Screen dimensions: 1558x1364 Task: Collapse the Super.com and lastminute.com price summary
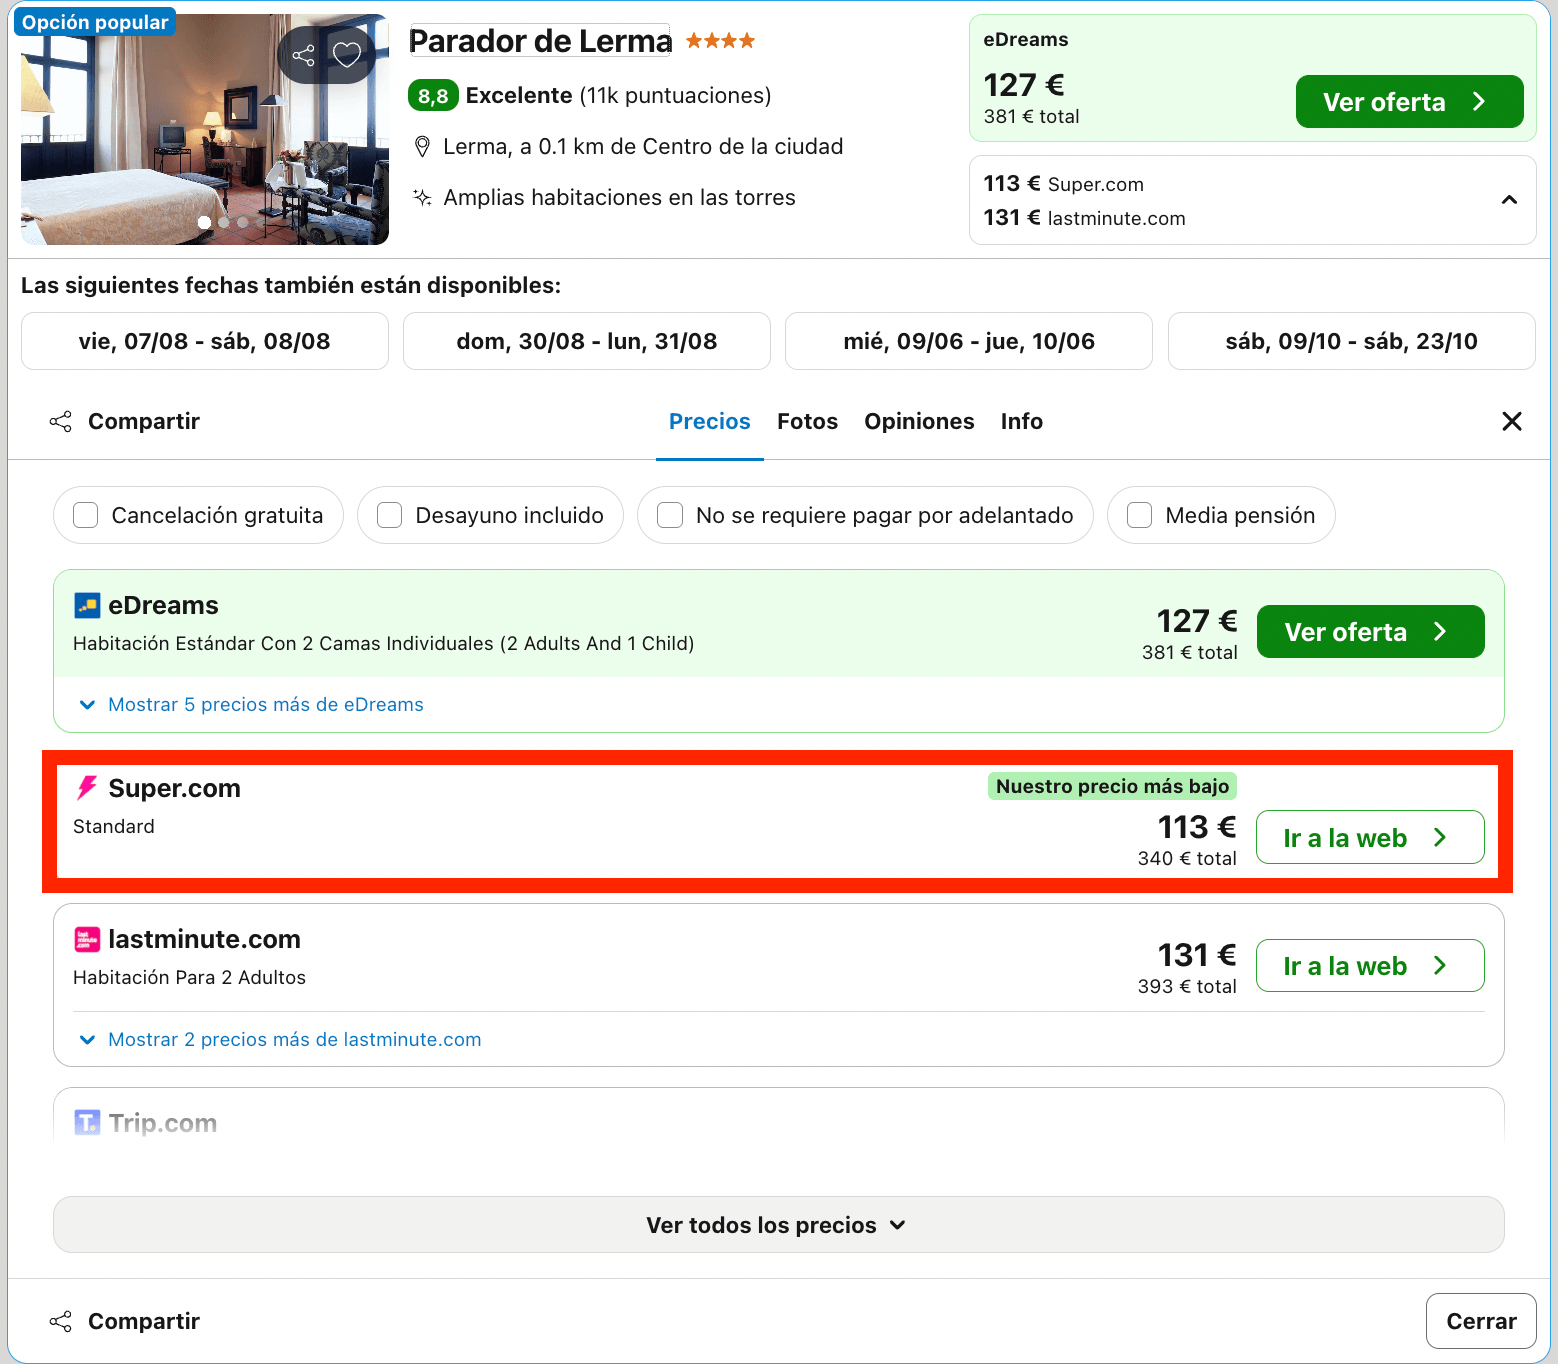coord(1509,200)
